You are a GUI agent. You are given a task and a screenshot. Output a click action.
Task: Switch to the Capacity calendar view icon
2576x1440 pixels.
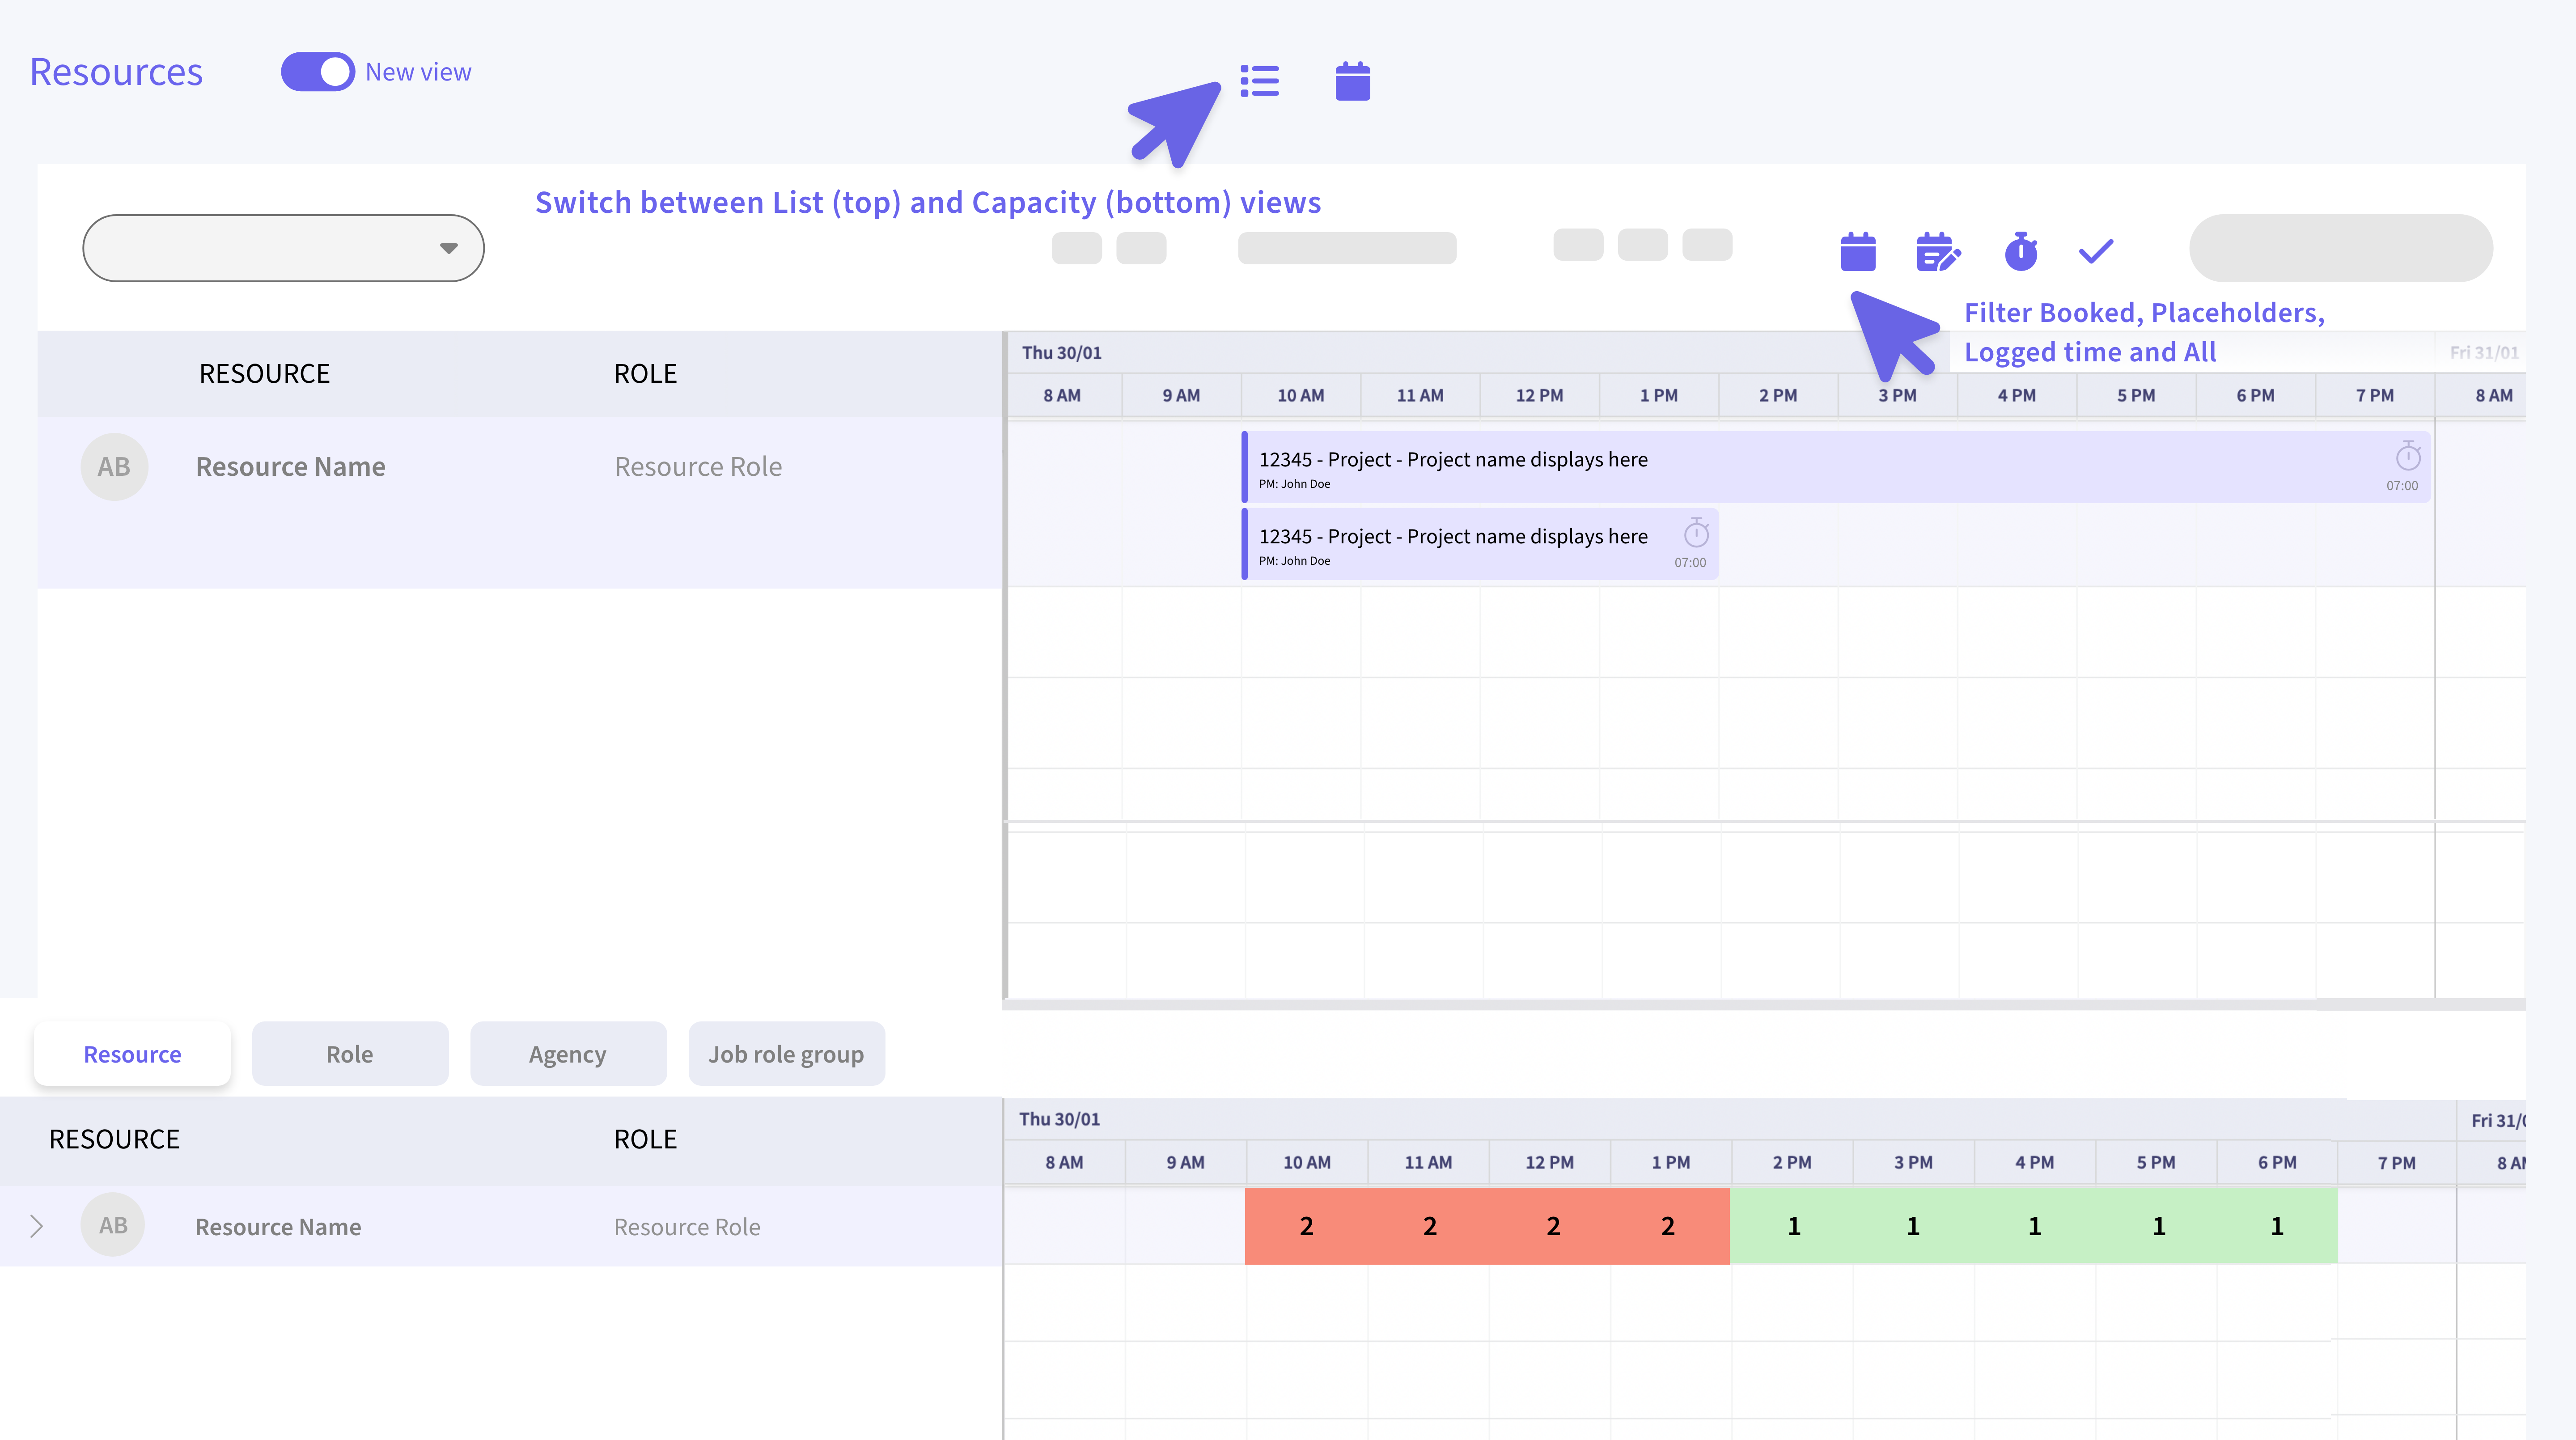tap(1352, 81)
